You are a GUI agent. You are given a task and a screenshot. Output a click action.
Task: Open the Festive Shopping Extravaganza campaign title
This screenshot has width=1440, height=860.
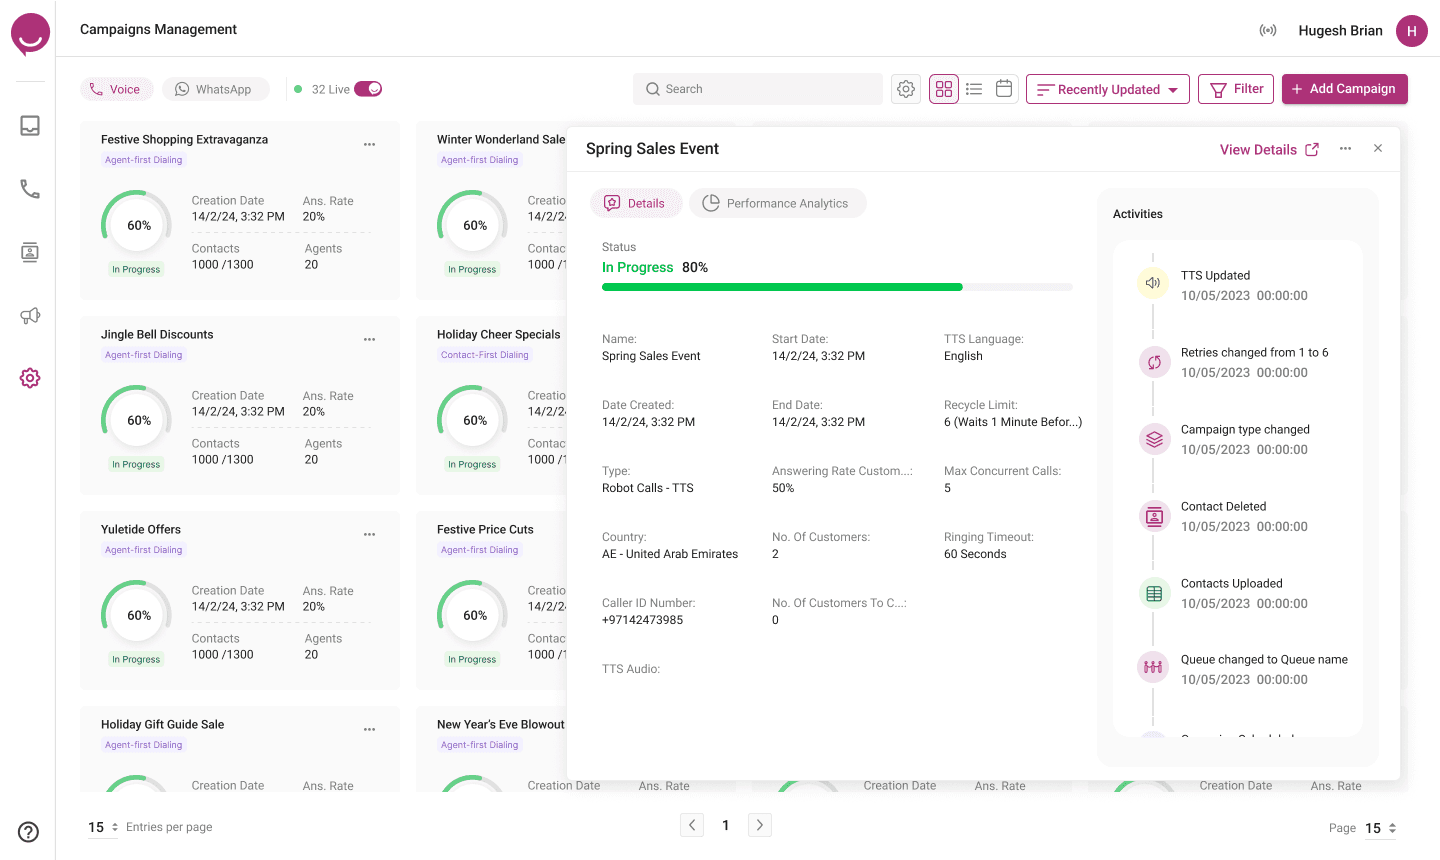(184, 140)
